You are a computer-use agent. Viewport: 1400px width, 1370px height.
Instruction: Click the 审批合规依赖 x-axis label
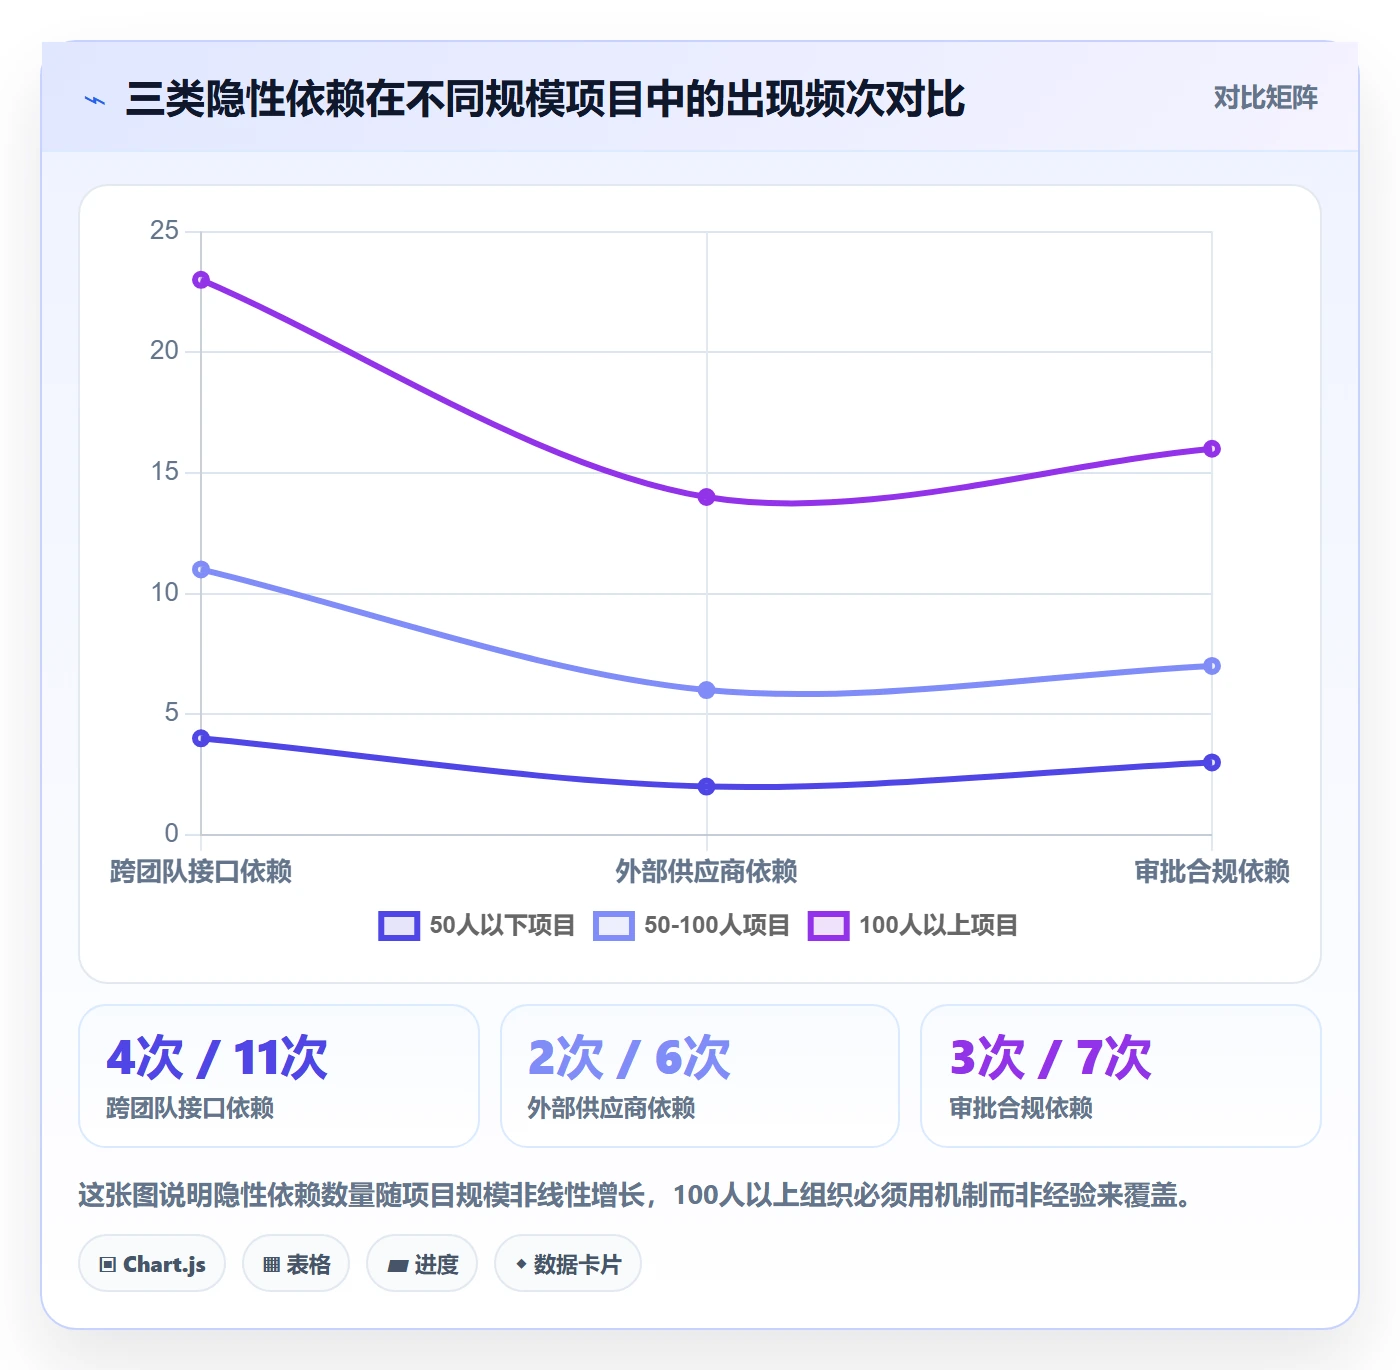1212,872
